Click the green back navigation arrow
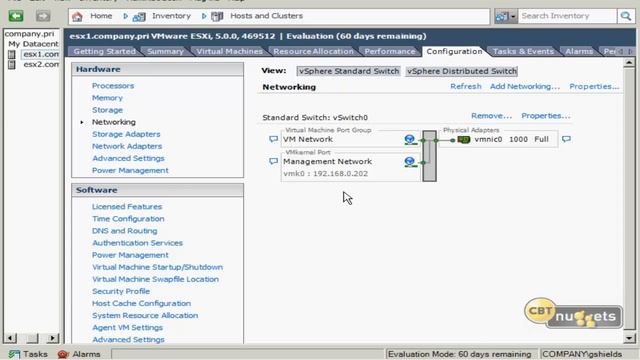 (x=16, y=16)
